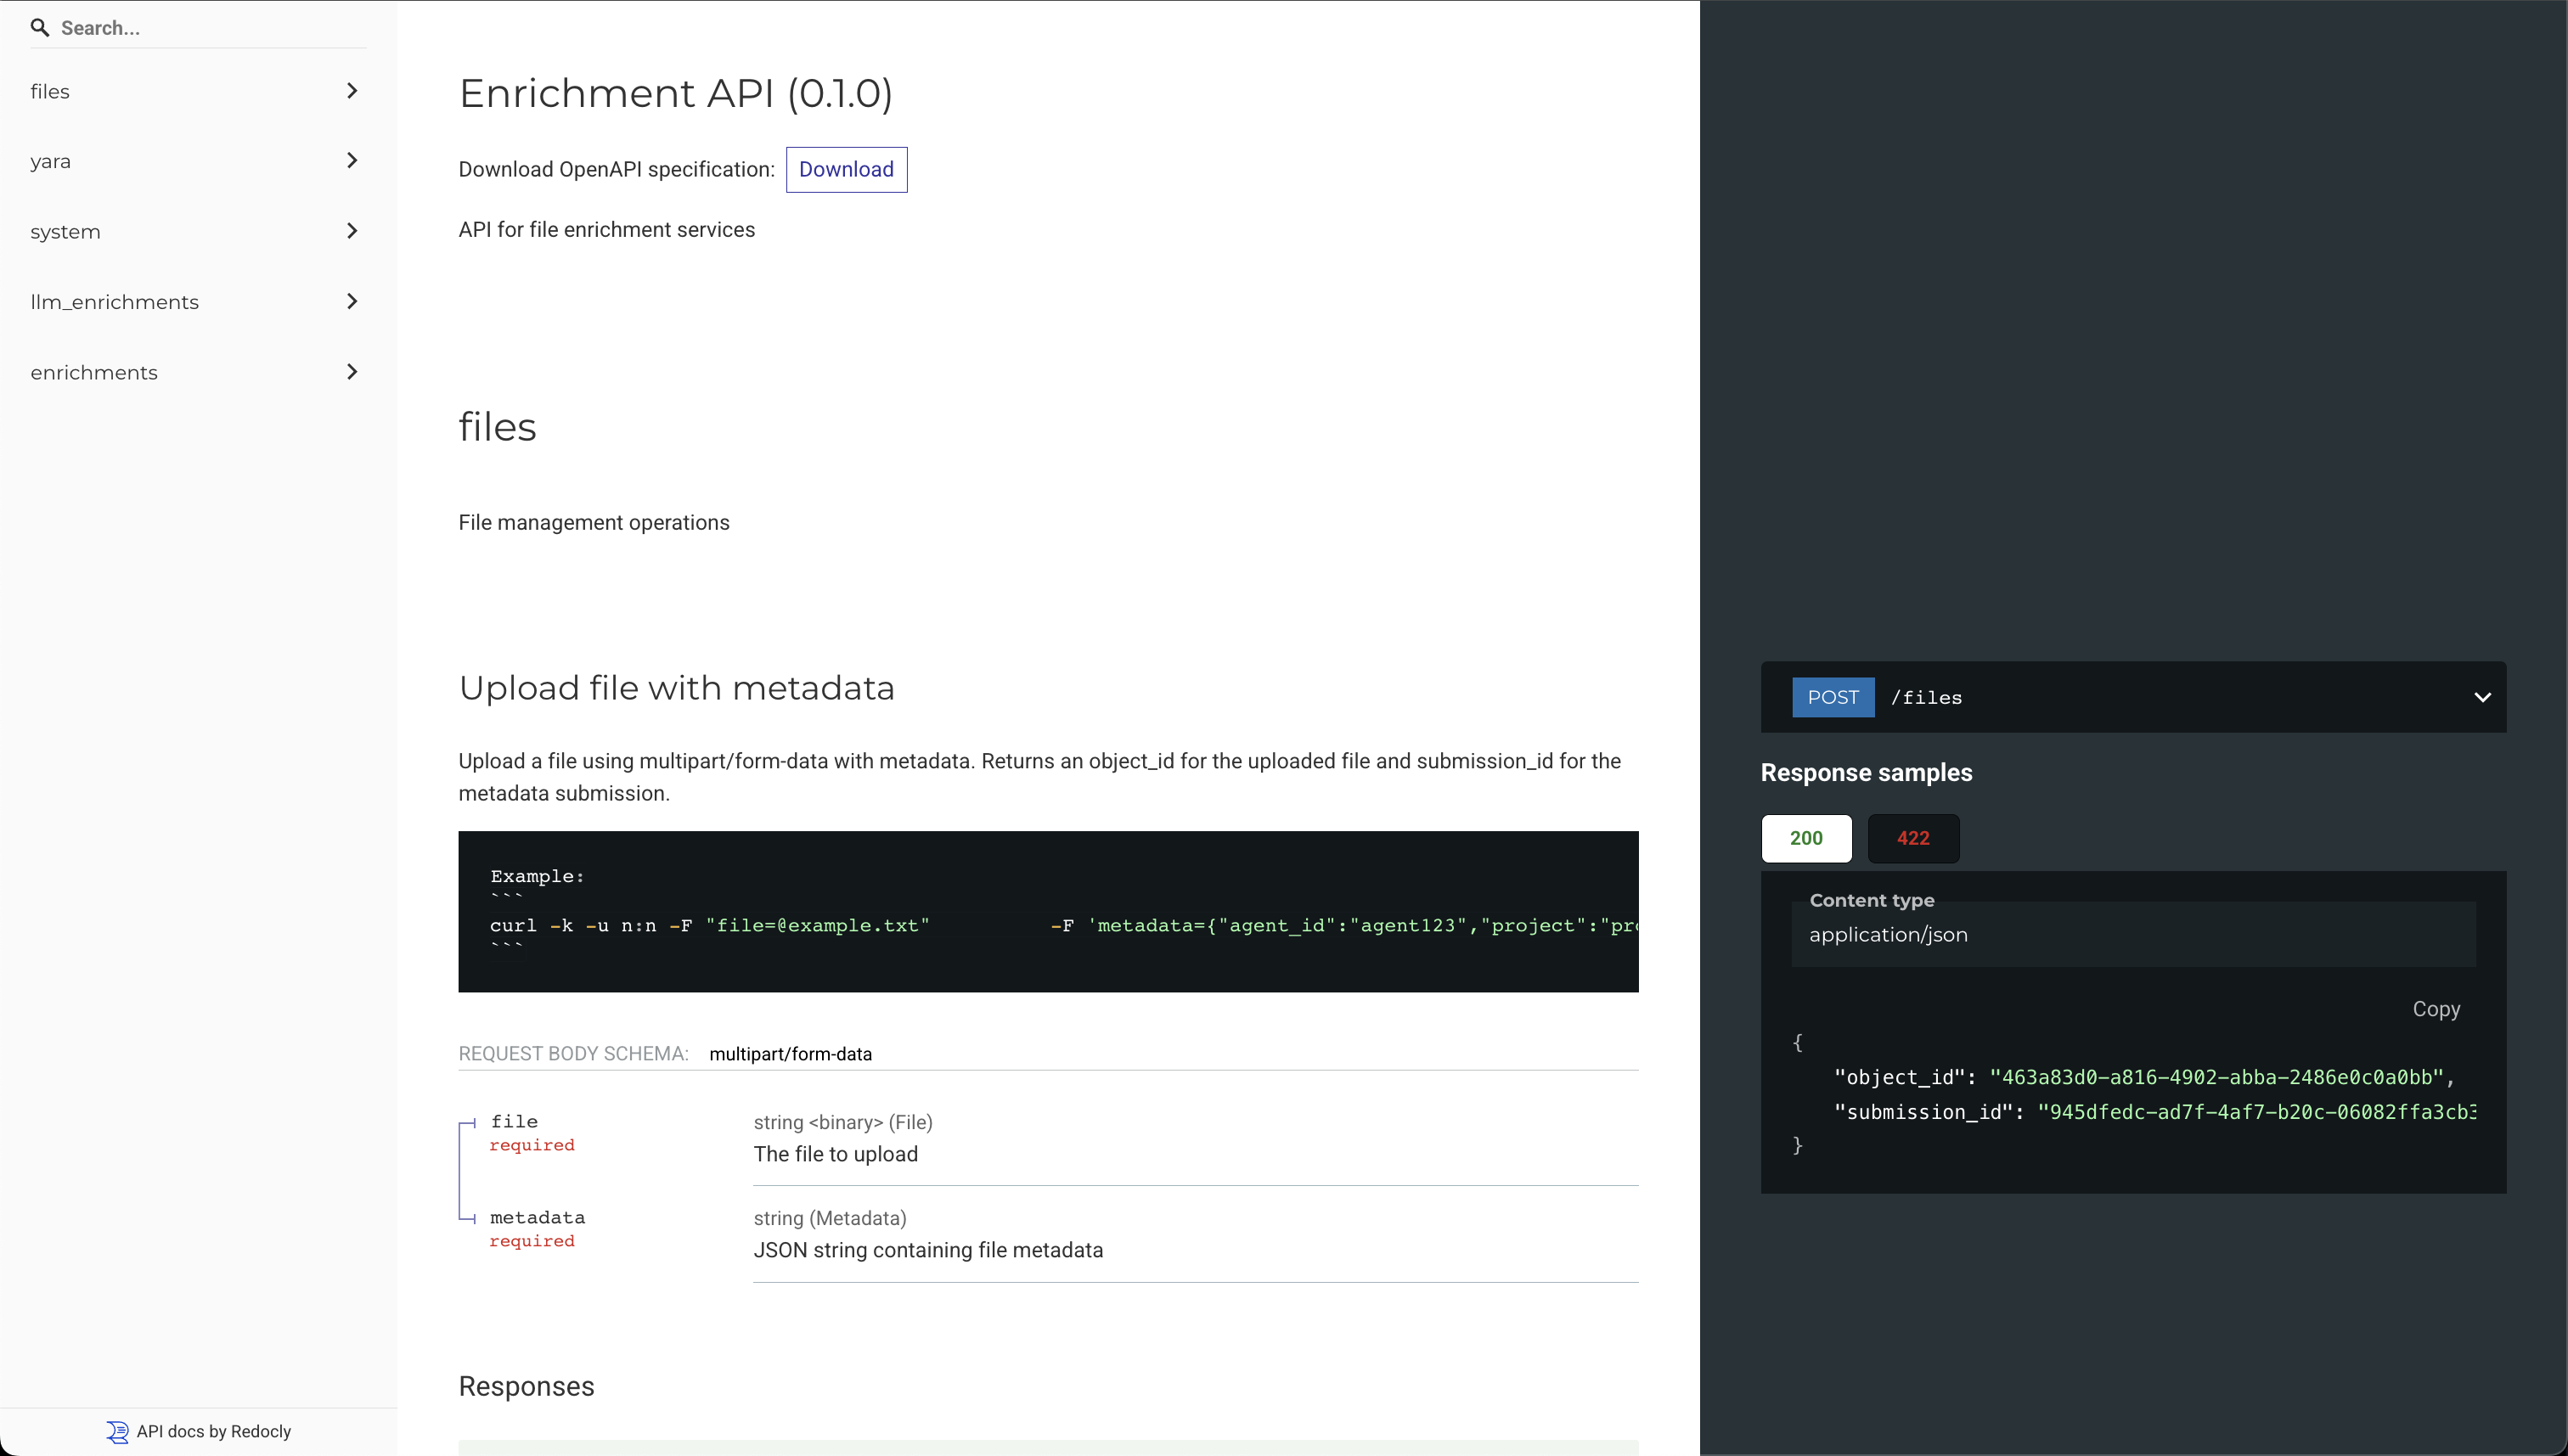Click the Redocly logo icon

[117, 1432]
